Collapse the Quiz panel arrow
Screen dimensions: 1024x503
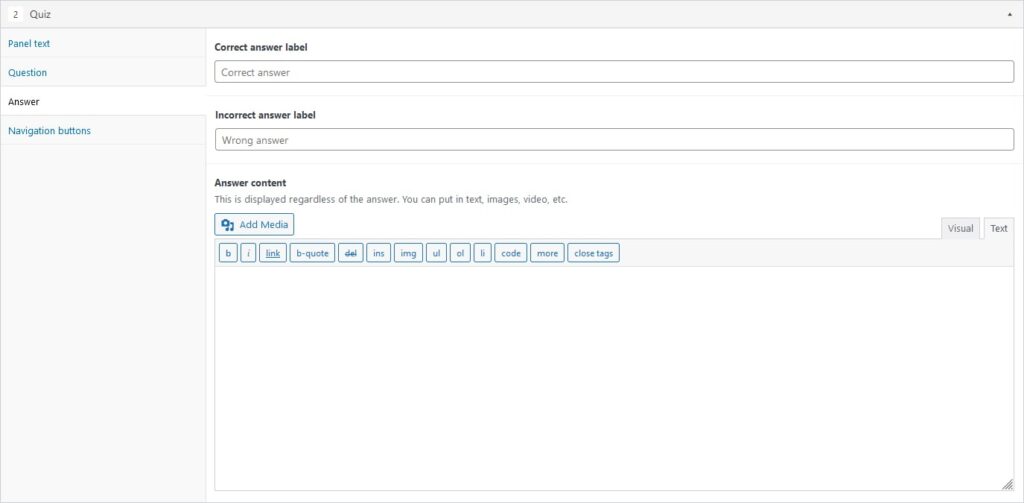(1010, 14)
